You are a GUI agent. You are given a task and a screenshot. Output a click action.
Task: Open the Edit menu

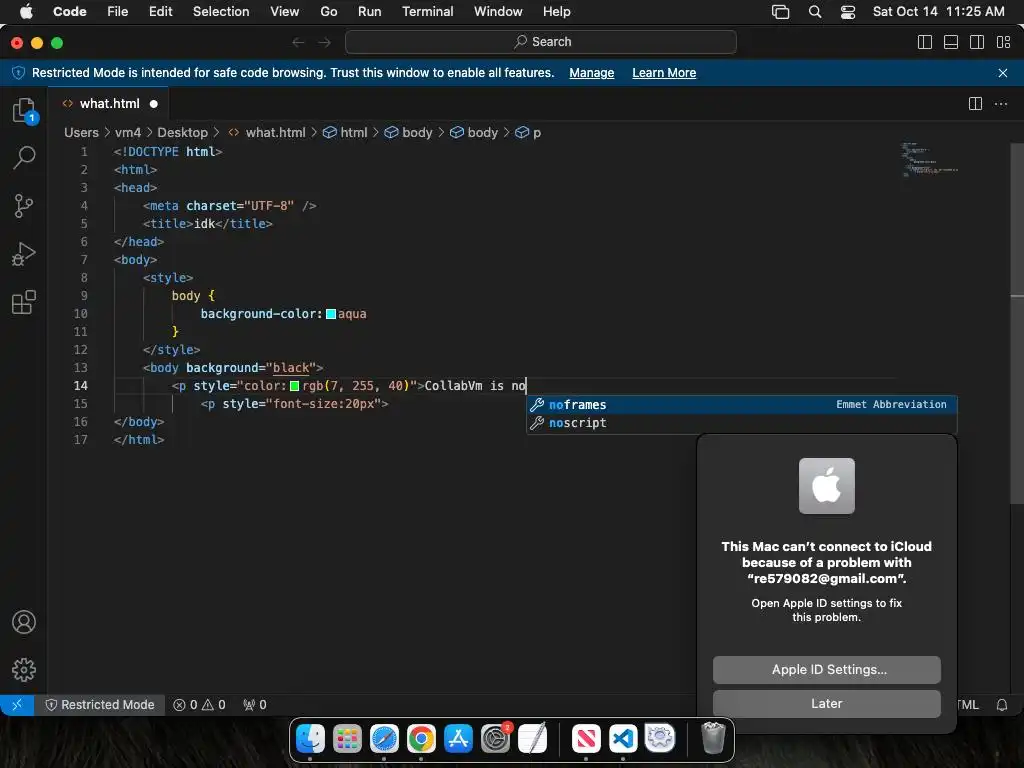tap(160, 12)
